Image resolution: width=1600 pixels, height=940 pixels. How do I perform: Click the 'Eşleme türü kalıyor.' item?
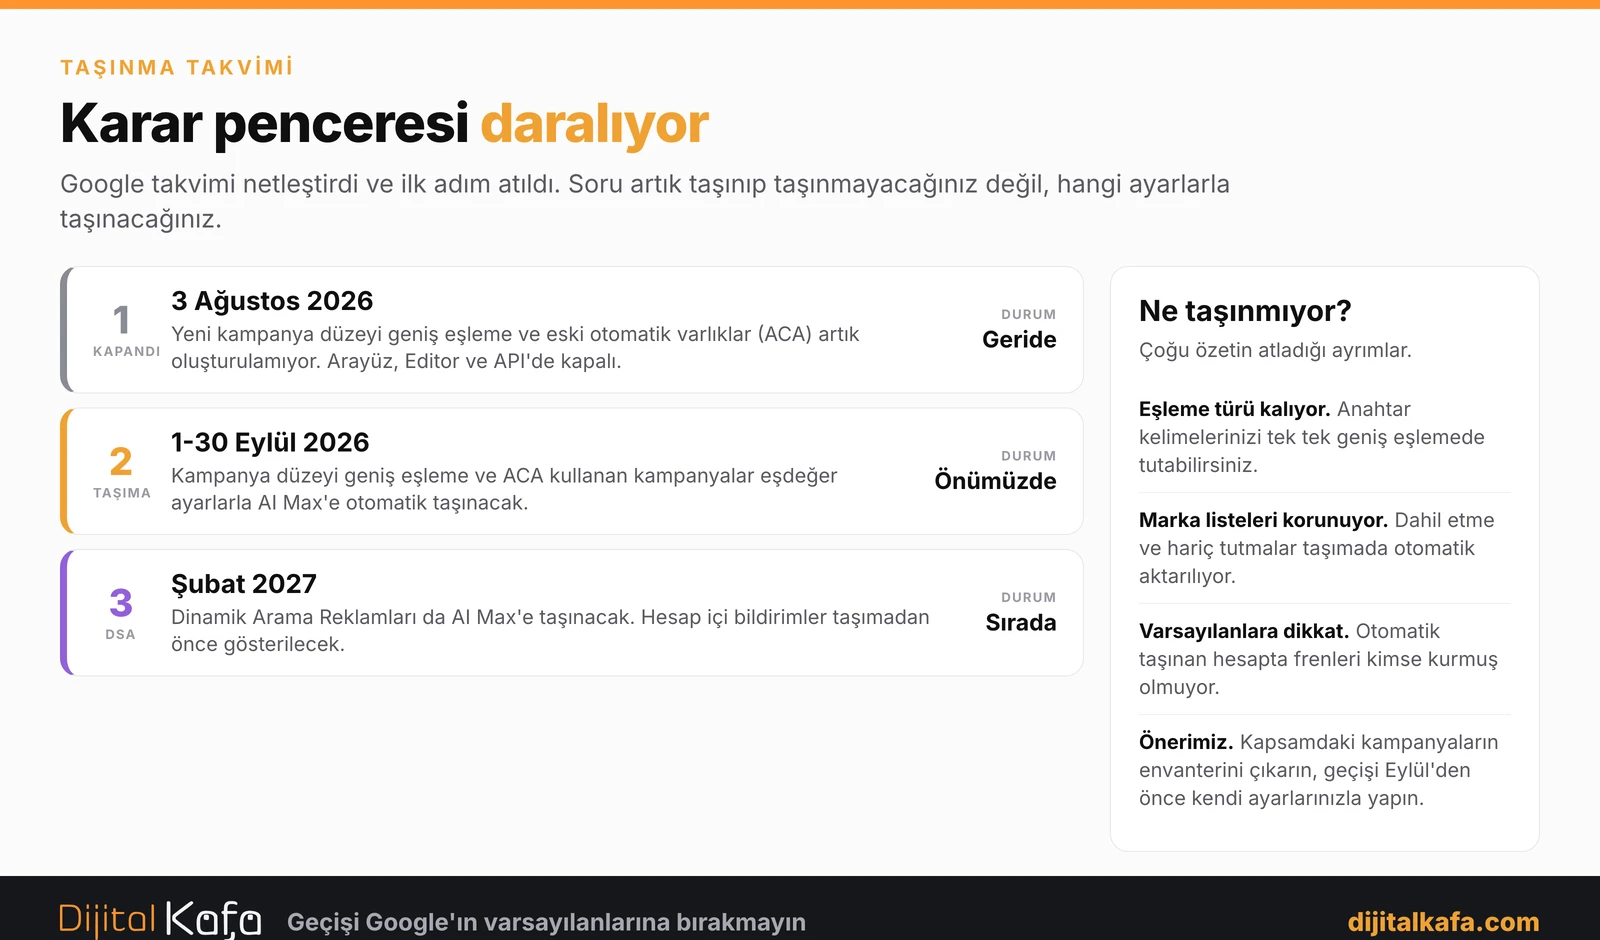pyautogui.click(x=1234, y=409)
